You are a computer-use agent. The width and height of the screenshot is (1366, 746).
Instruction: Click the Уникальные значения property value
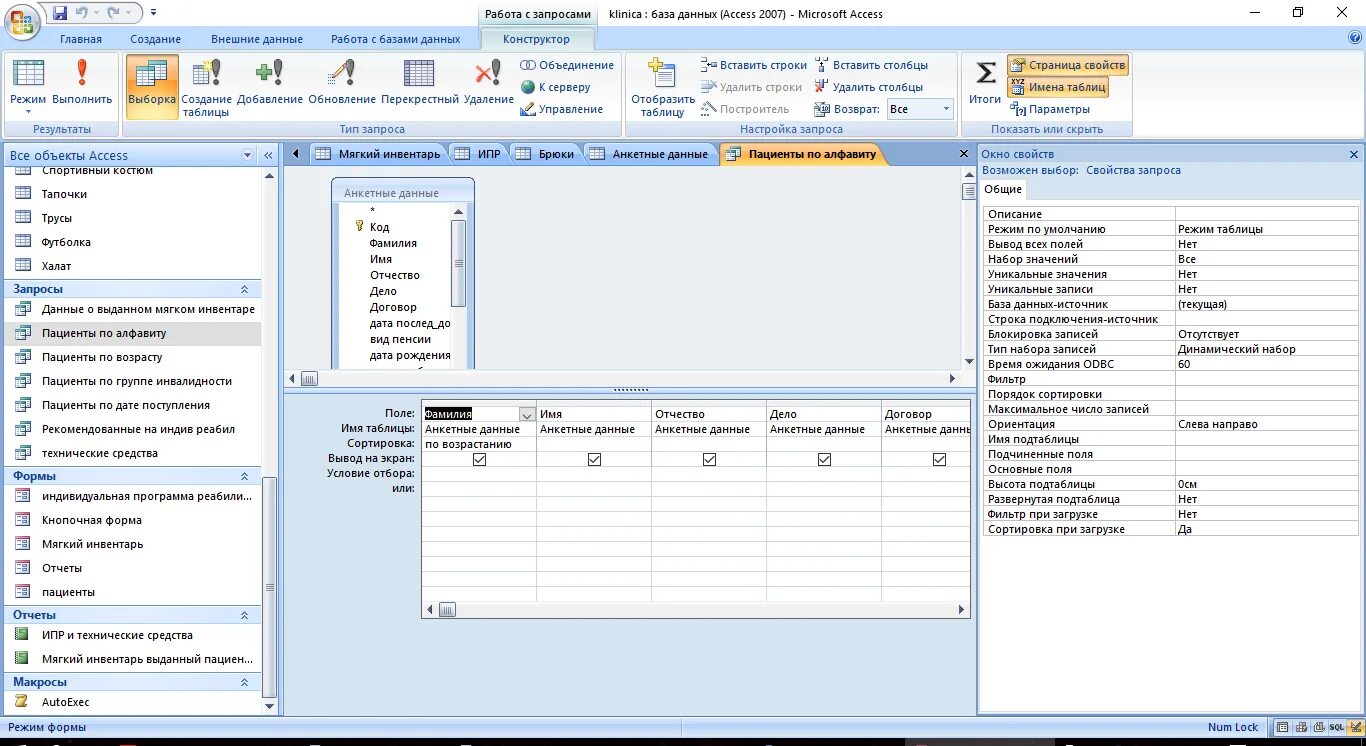(1268, 274)
